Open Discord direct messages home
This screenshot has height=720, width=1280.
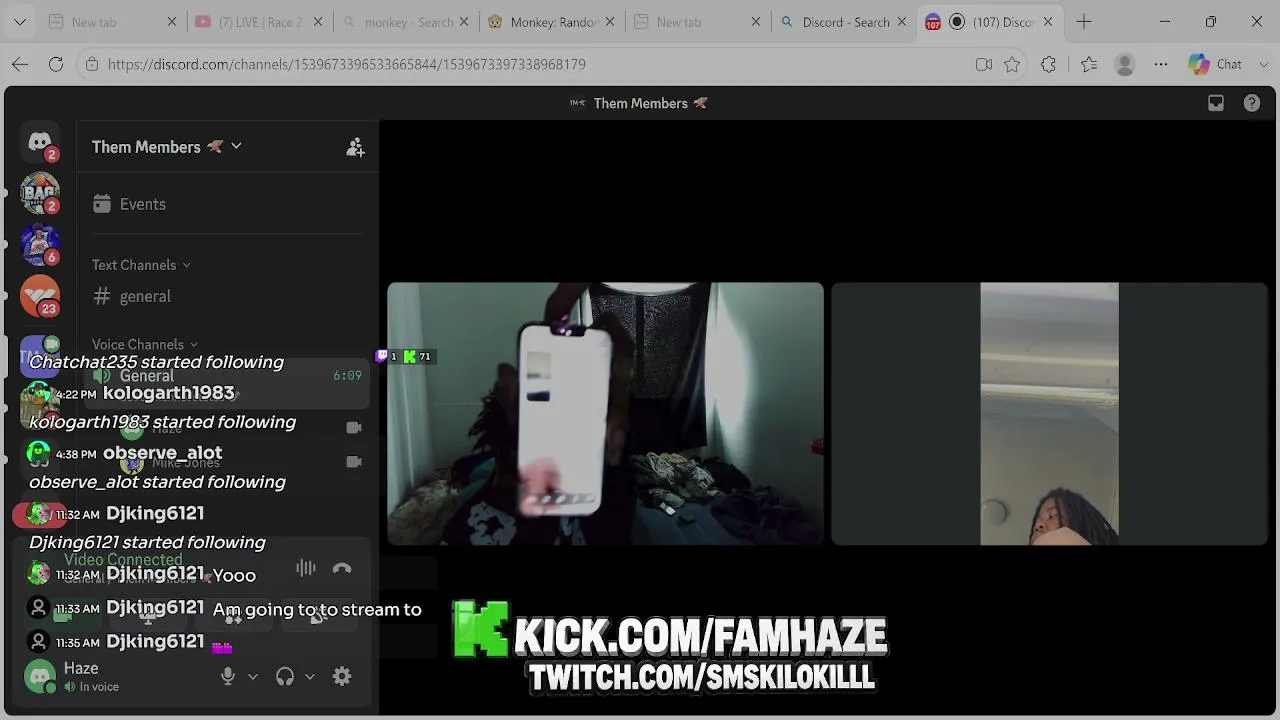(x=40, y=143)
